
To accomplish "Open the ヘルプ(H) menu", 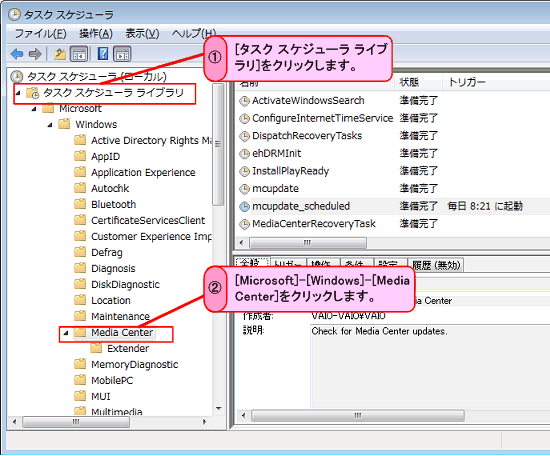I will click(194, 34).
